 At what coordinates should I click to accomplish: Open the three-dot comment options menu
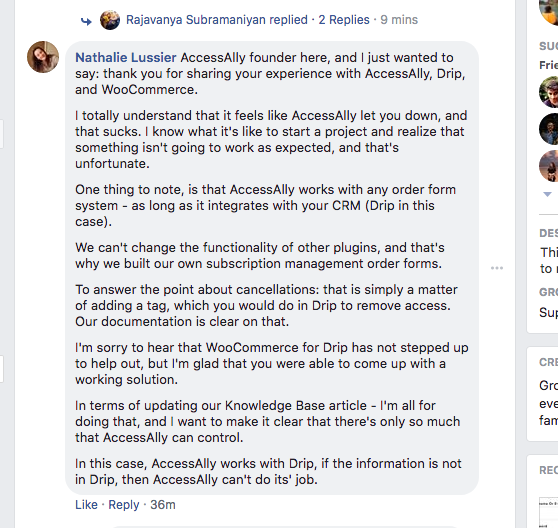pos(497,268)
